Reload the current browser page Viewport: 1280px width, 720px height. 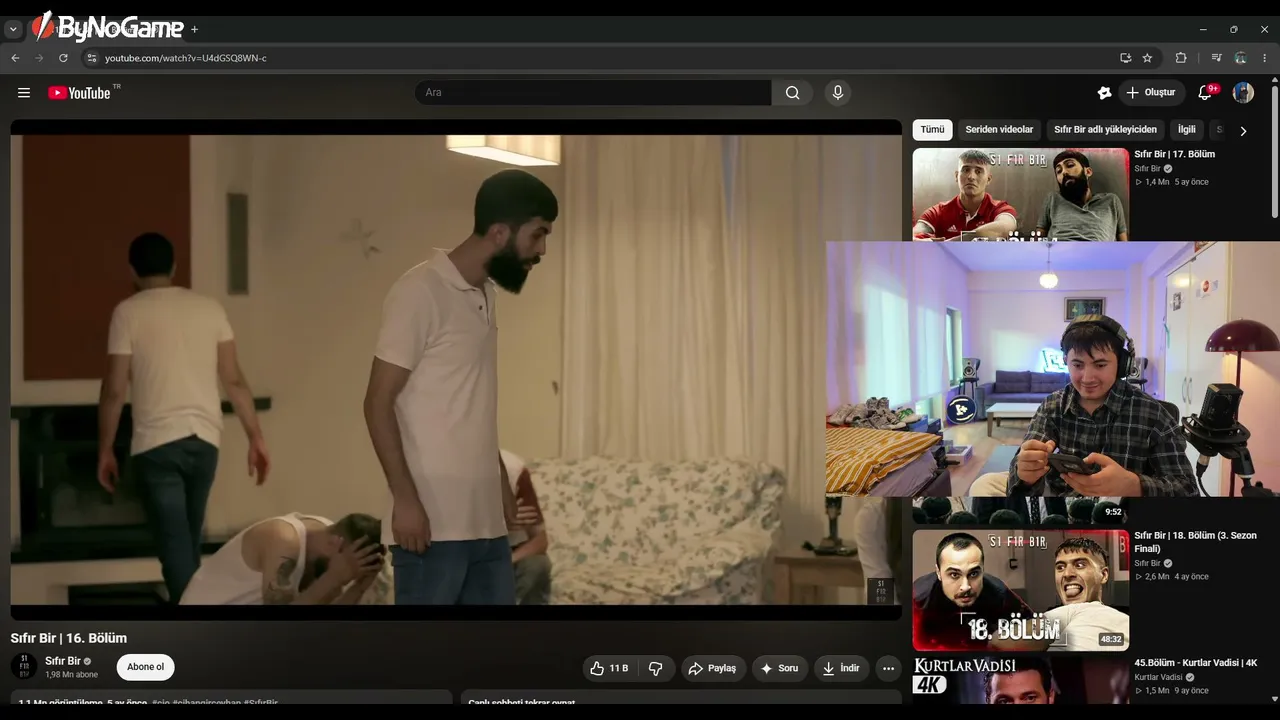coord(63,58)
